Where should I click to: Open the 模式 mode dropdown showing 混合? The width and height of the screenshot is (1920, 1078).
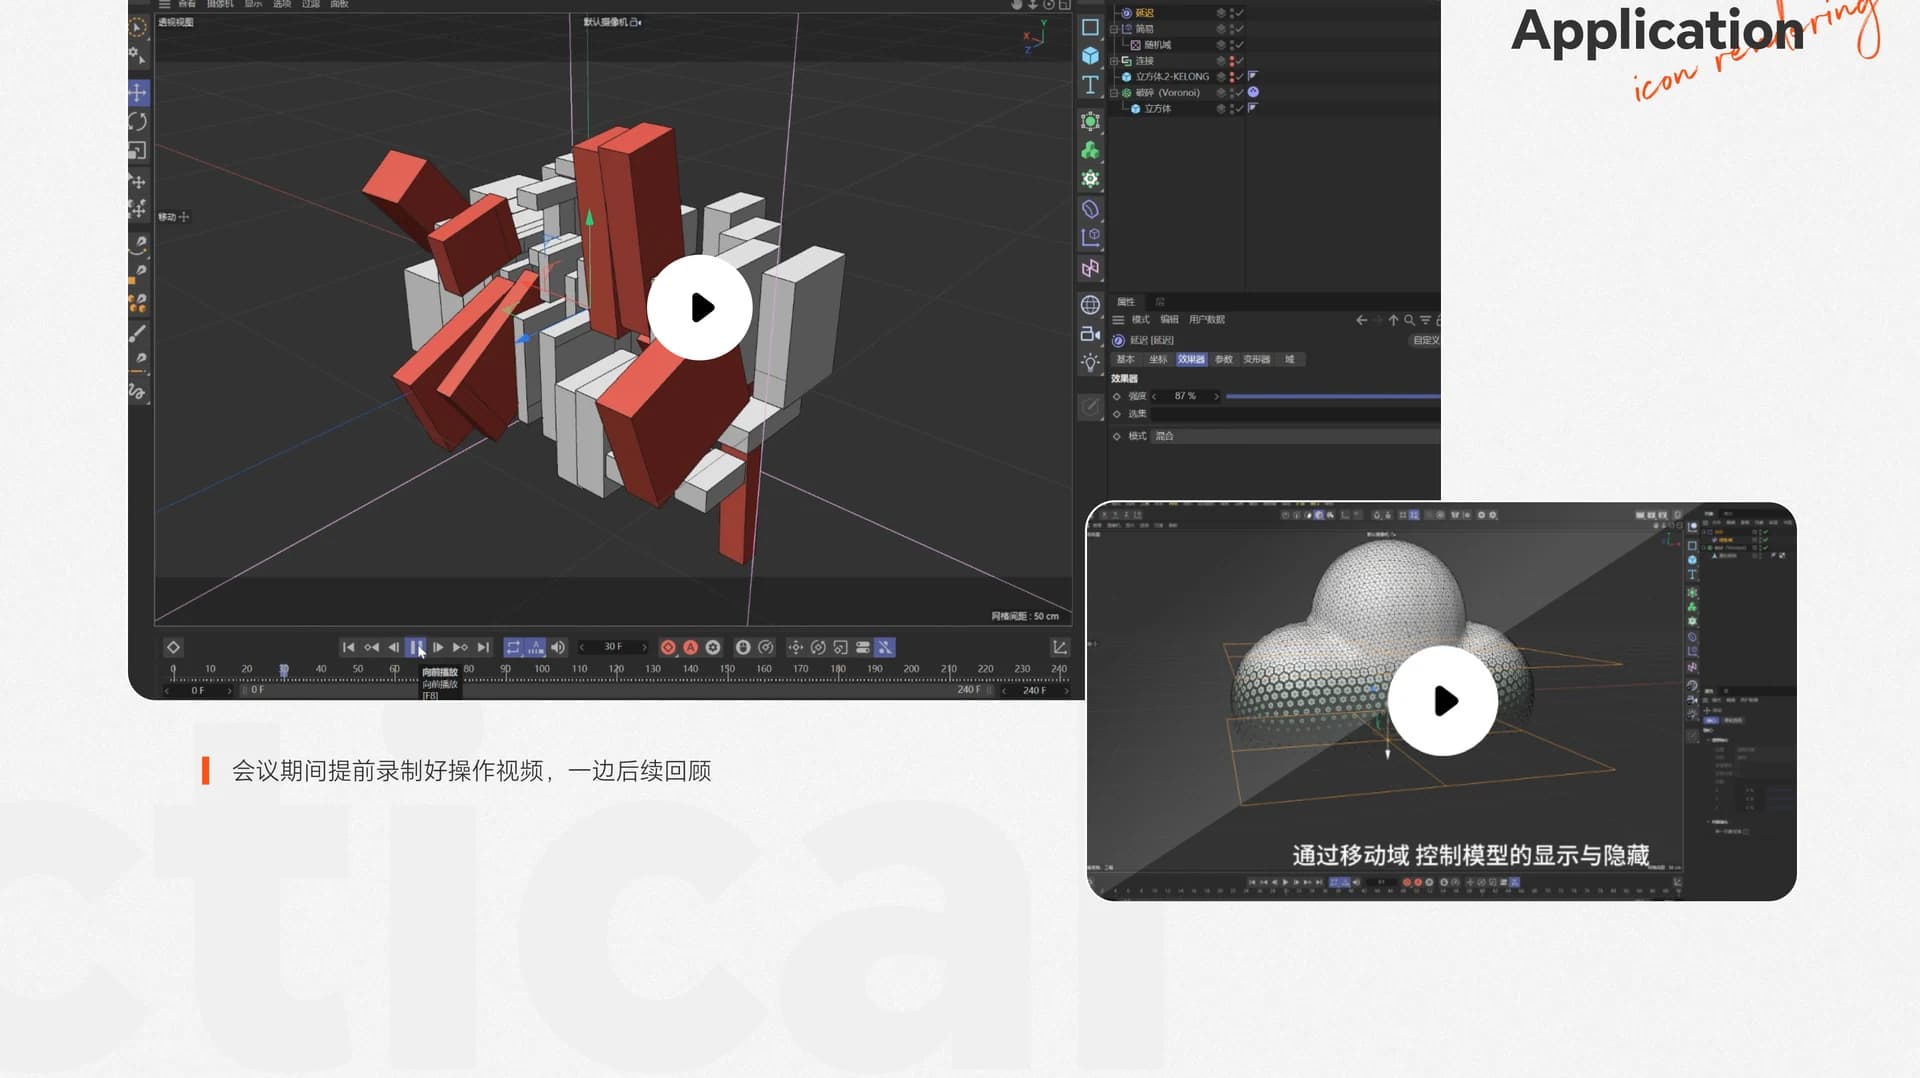[1296, 436]
